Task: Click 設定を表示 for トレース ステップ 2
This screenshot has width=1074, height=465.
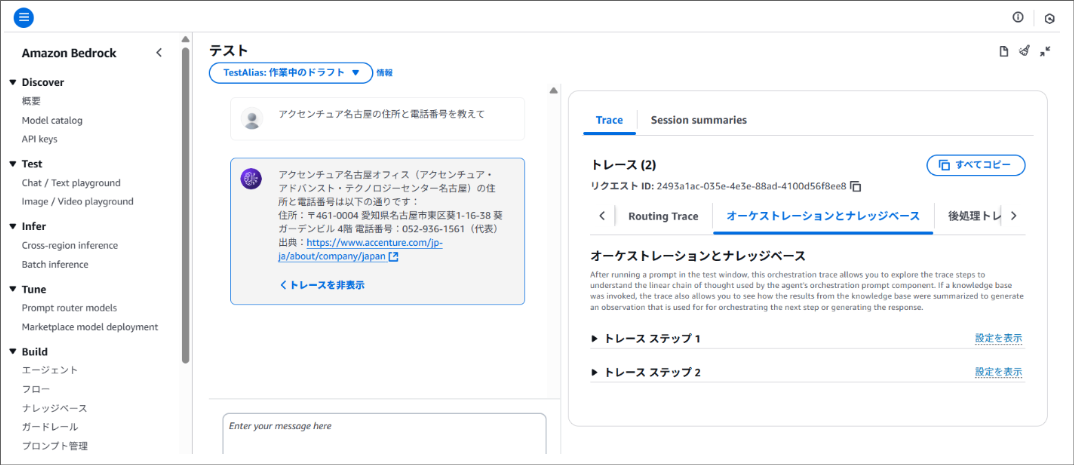Action: click(999, 372)
